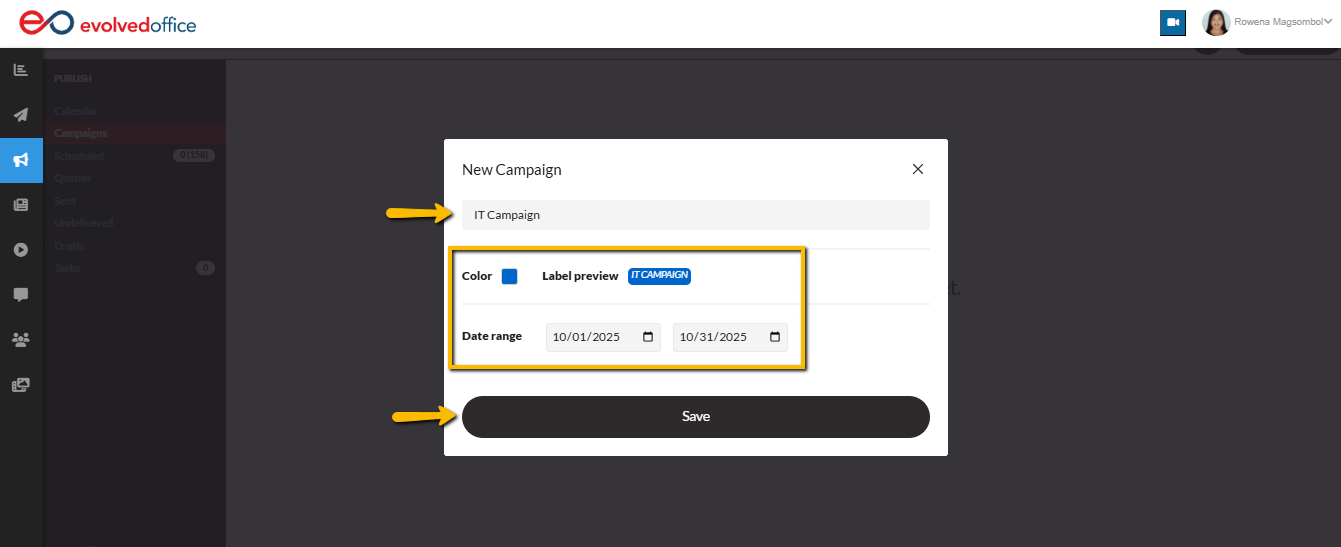This screenshot has height=547, width=1341.
Task: Select the megaphone publish icon
Action: 21,160
